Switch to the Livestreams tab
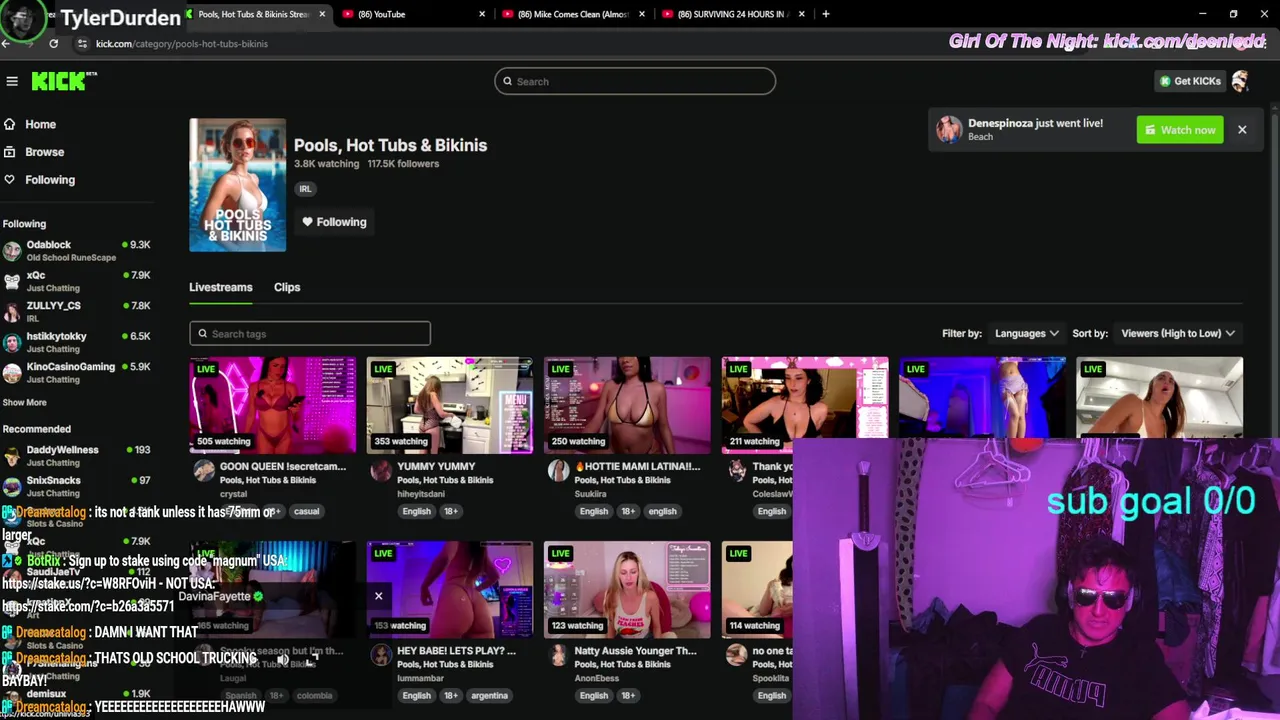The image size is (1280, 720). (221, 287)
